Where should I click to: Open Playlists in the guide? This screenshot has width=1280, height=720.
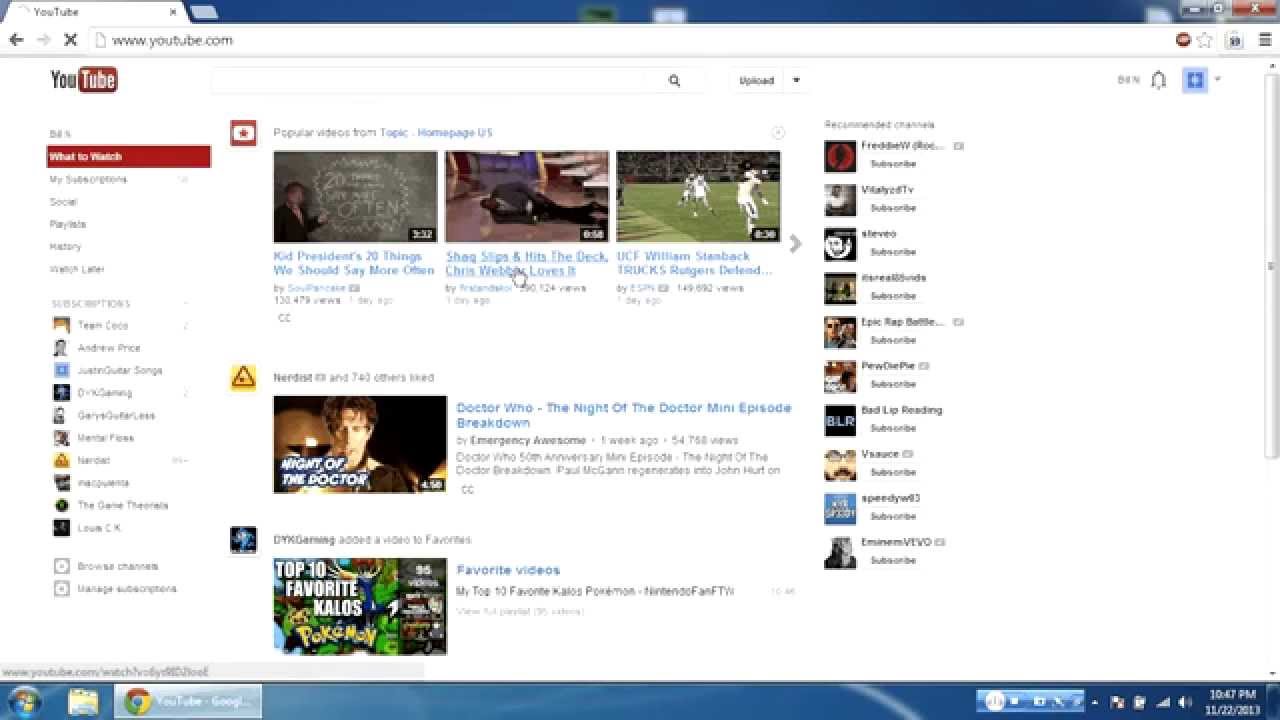68,224
